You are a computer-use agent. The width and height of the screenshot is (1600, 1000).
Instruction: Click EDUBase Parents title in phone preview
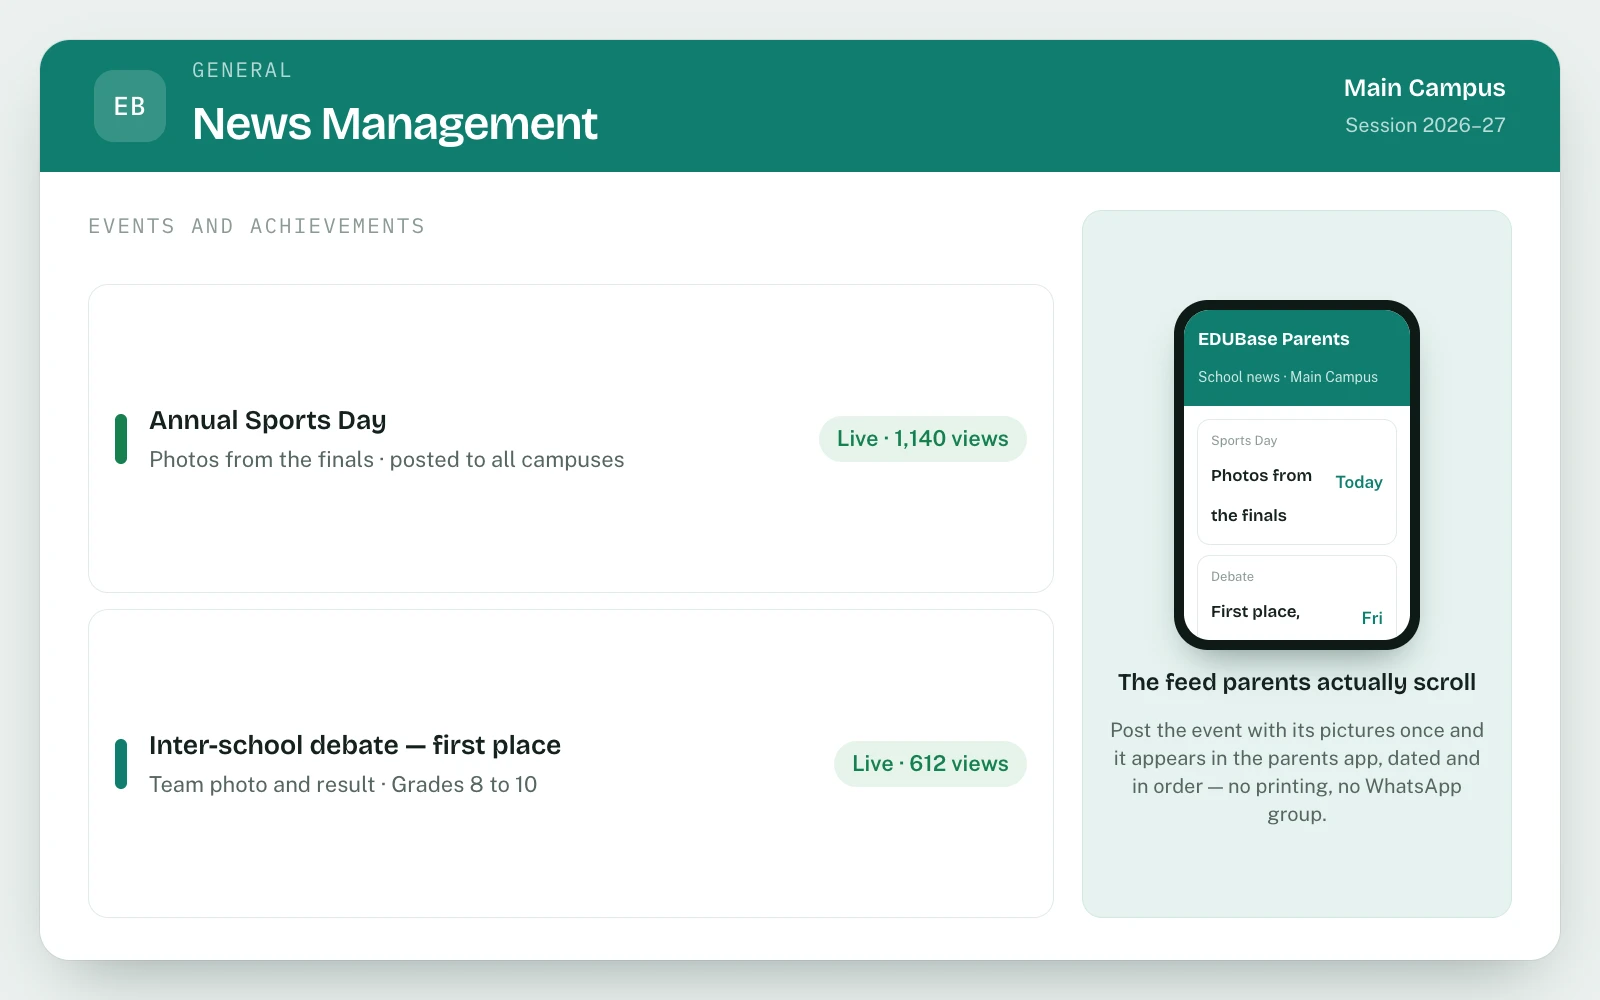point(1274,339)
